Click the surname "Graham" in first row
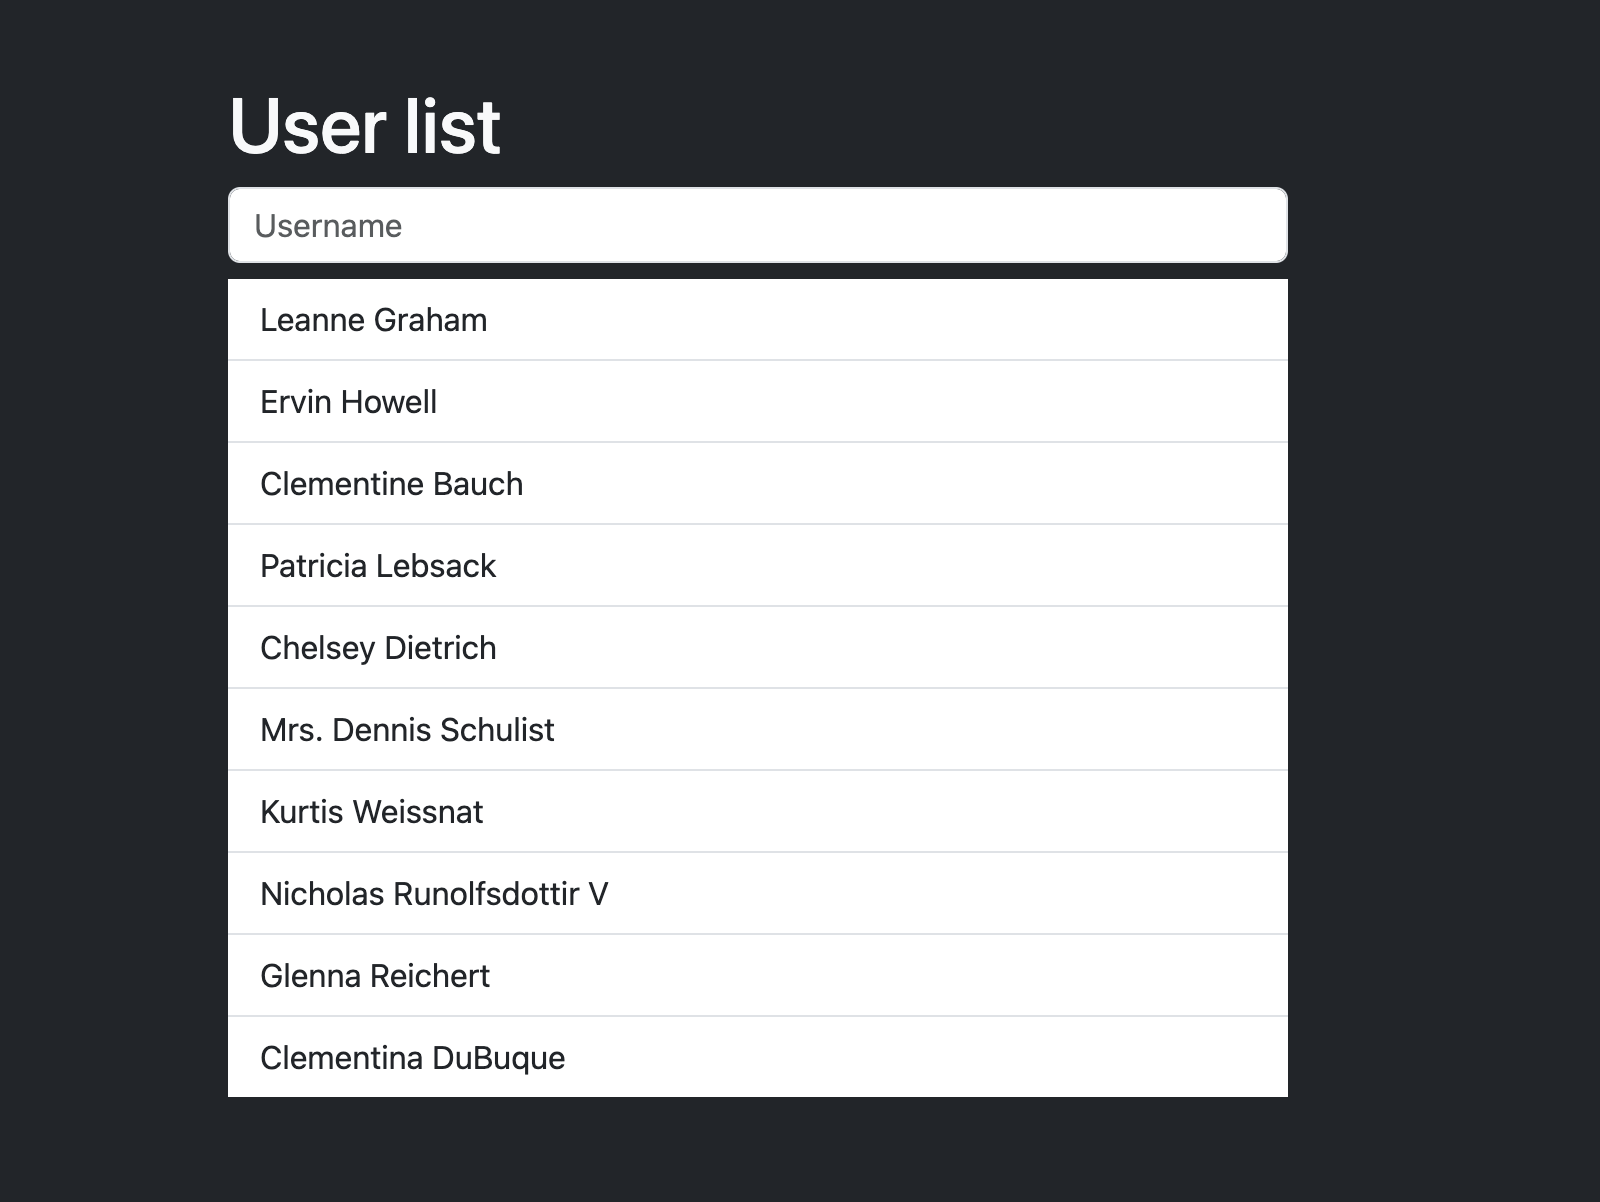Viewport: 1600px width, 1202px height. click(x=430, y=321)
